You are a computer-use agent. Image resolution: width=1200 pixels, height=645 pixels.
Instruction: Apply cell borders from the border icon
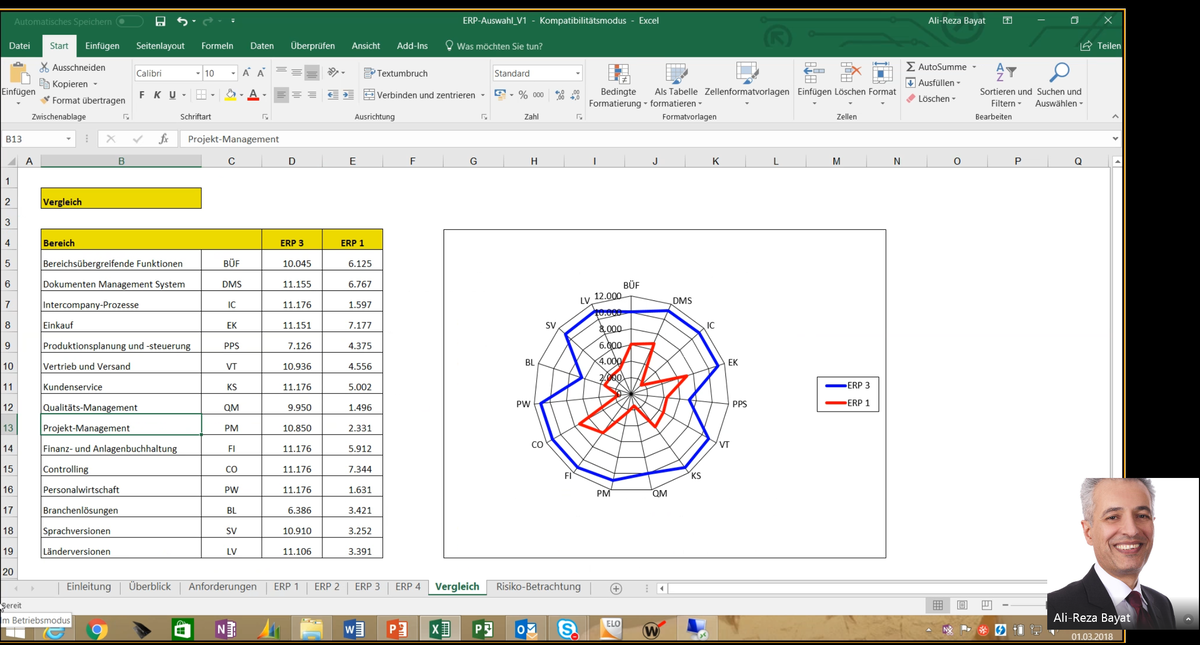pos(200,95)
